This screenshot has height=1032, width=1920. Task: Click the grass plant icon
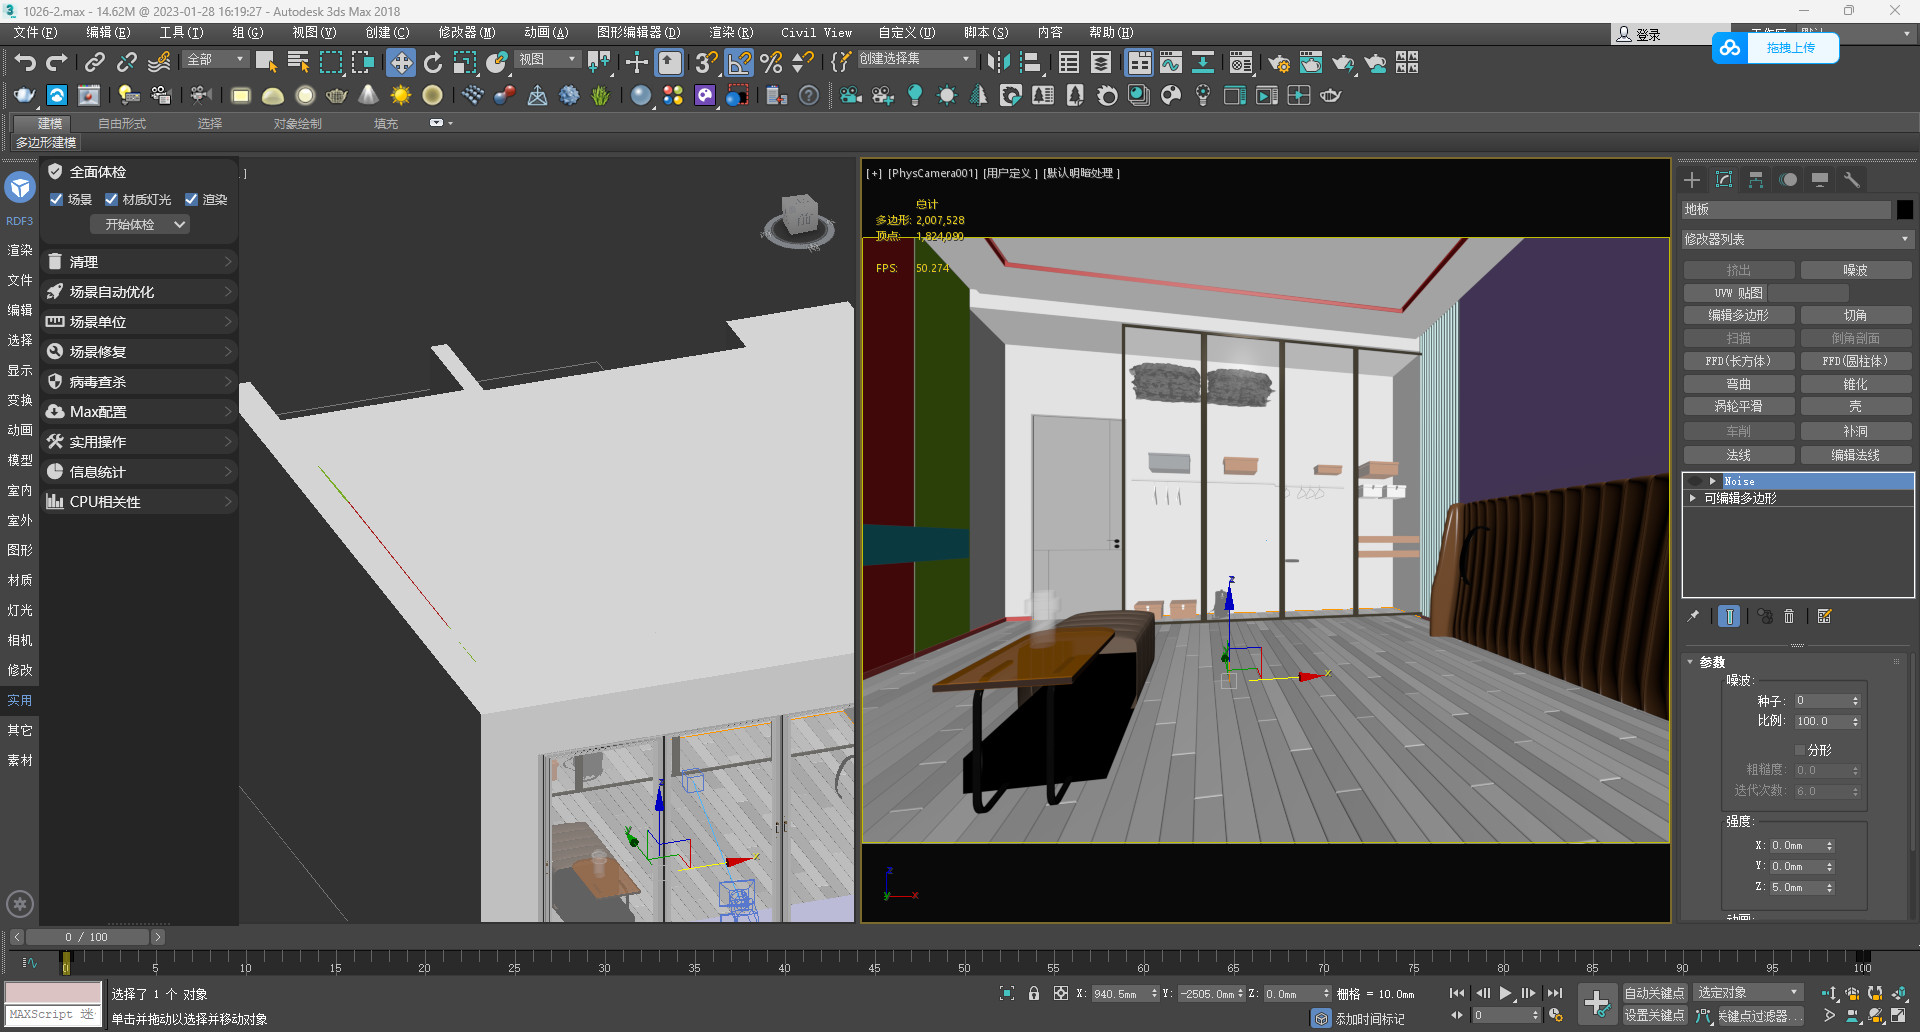(x=601, y=95)
